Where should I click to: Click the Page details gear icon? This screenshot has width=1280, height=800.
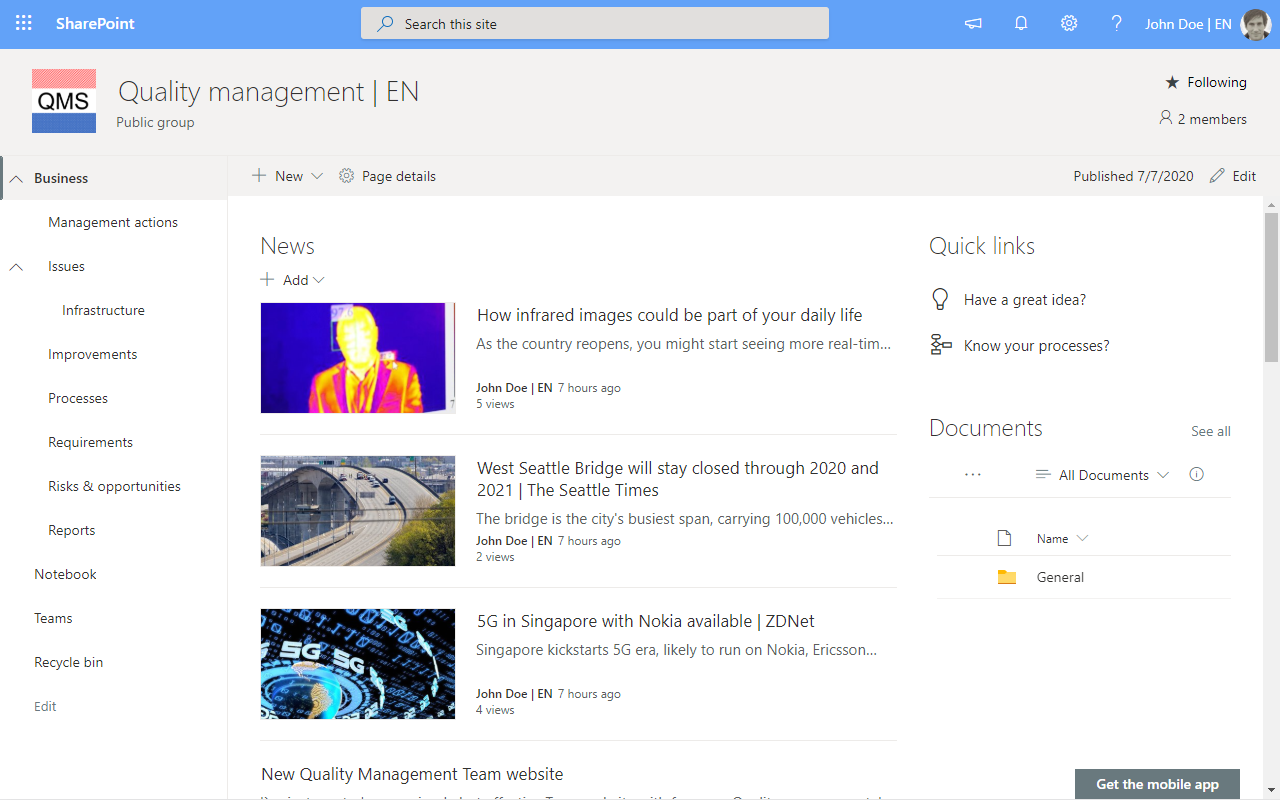coord(347,176)
